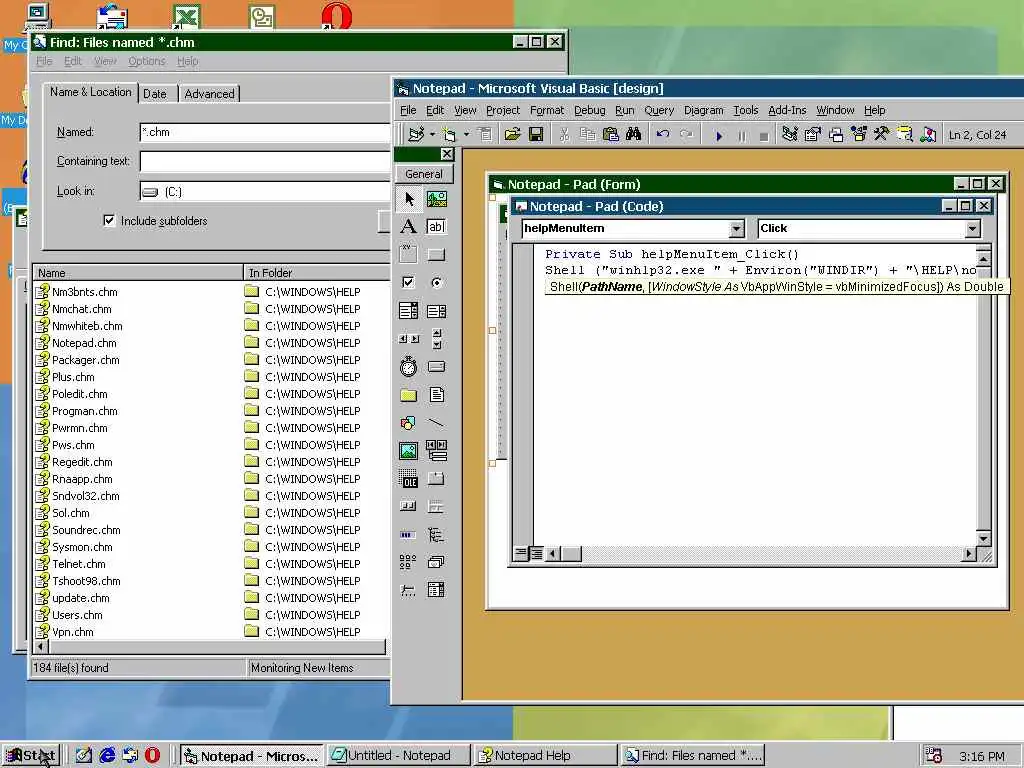The width and height of the screenshot is (1024, 768).
Task: Select the DirListBox folder tool
Action: tap(409, 394)
